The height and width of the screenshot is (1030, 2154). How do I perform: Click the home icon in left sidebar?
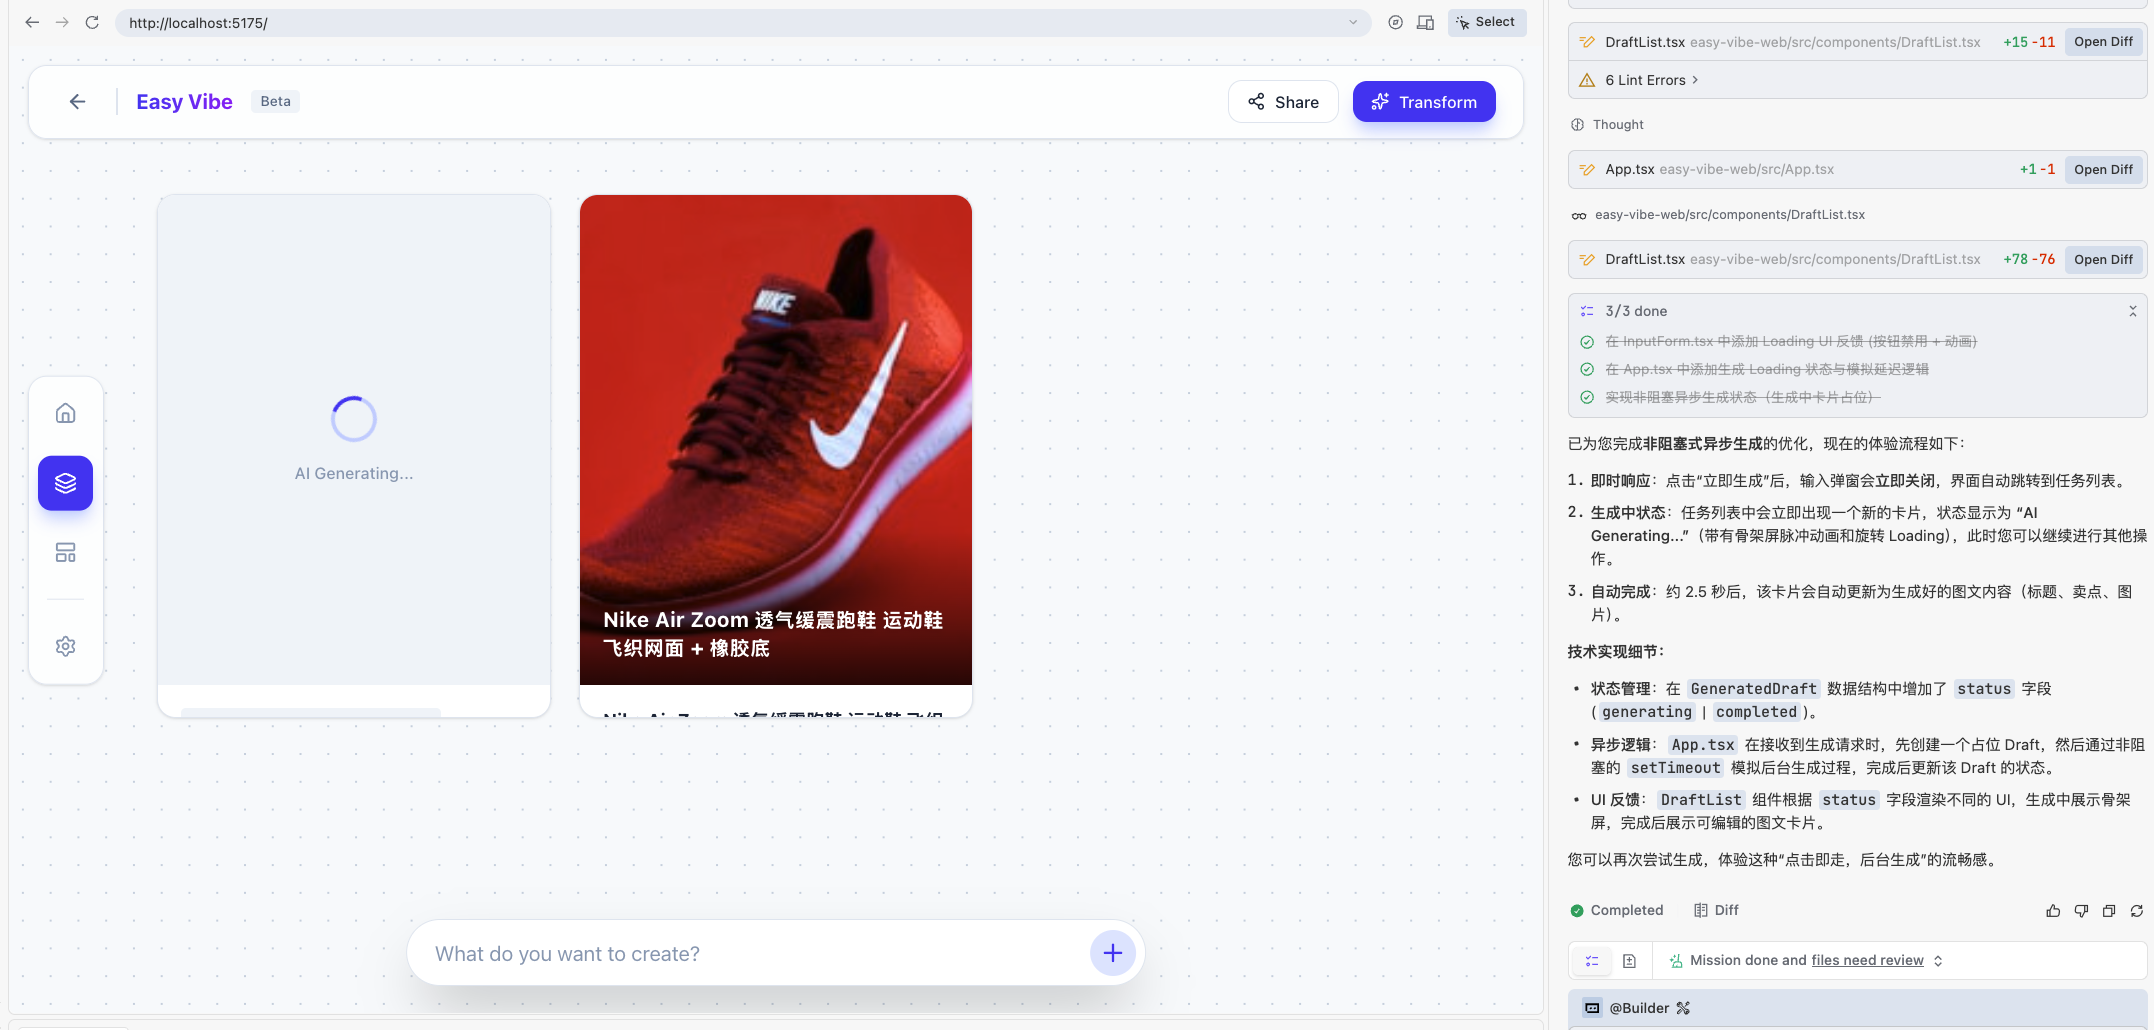click(x=66, y=413)
